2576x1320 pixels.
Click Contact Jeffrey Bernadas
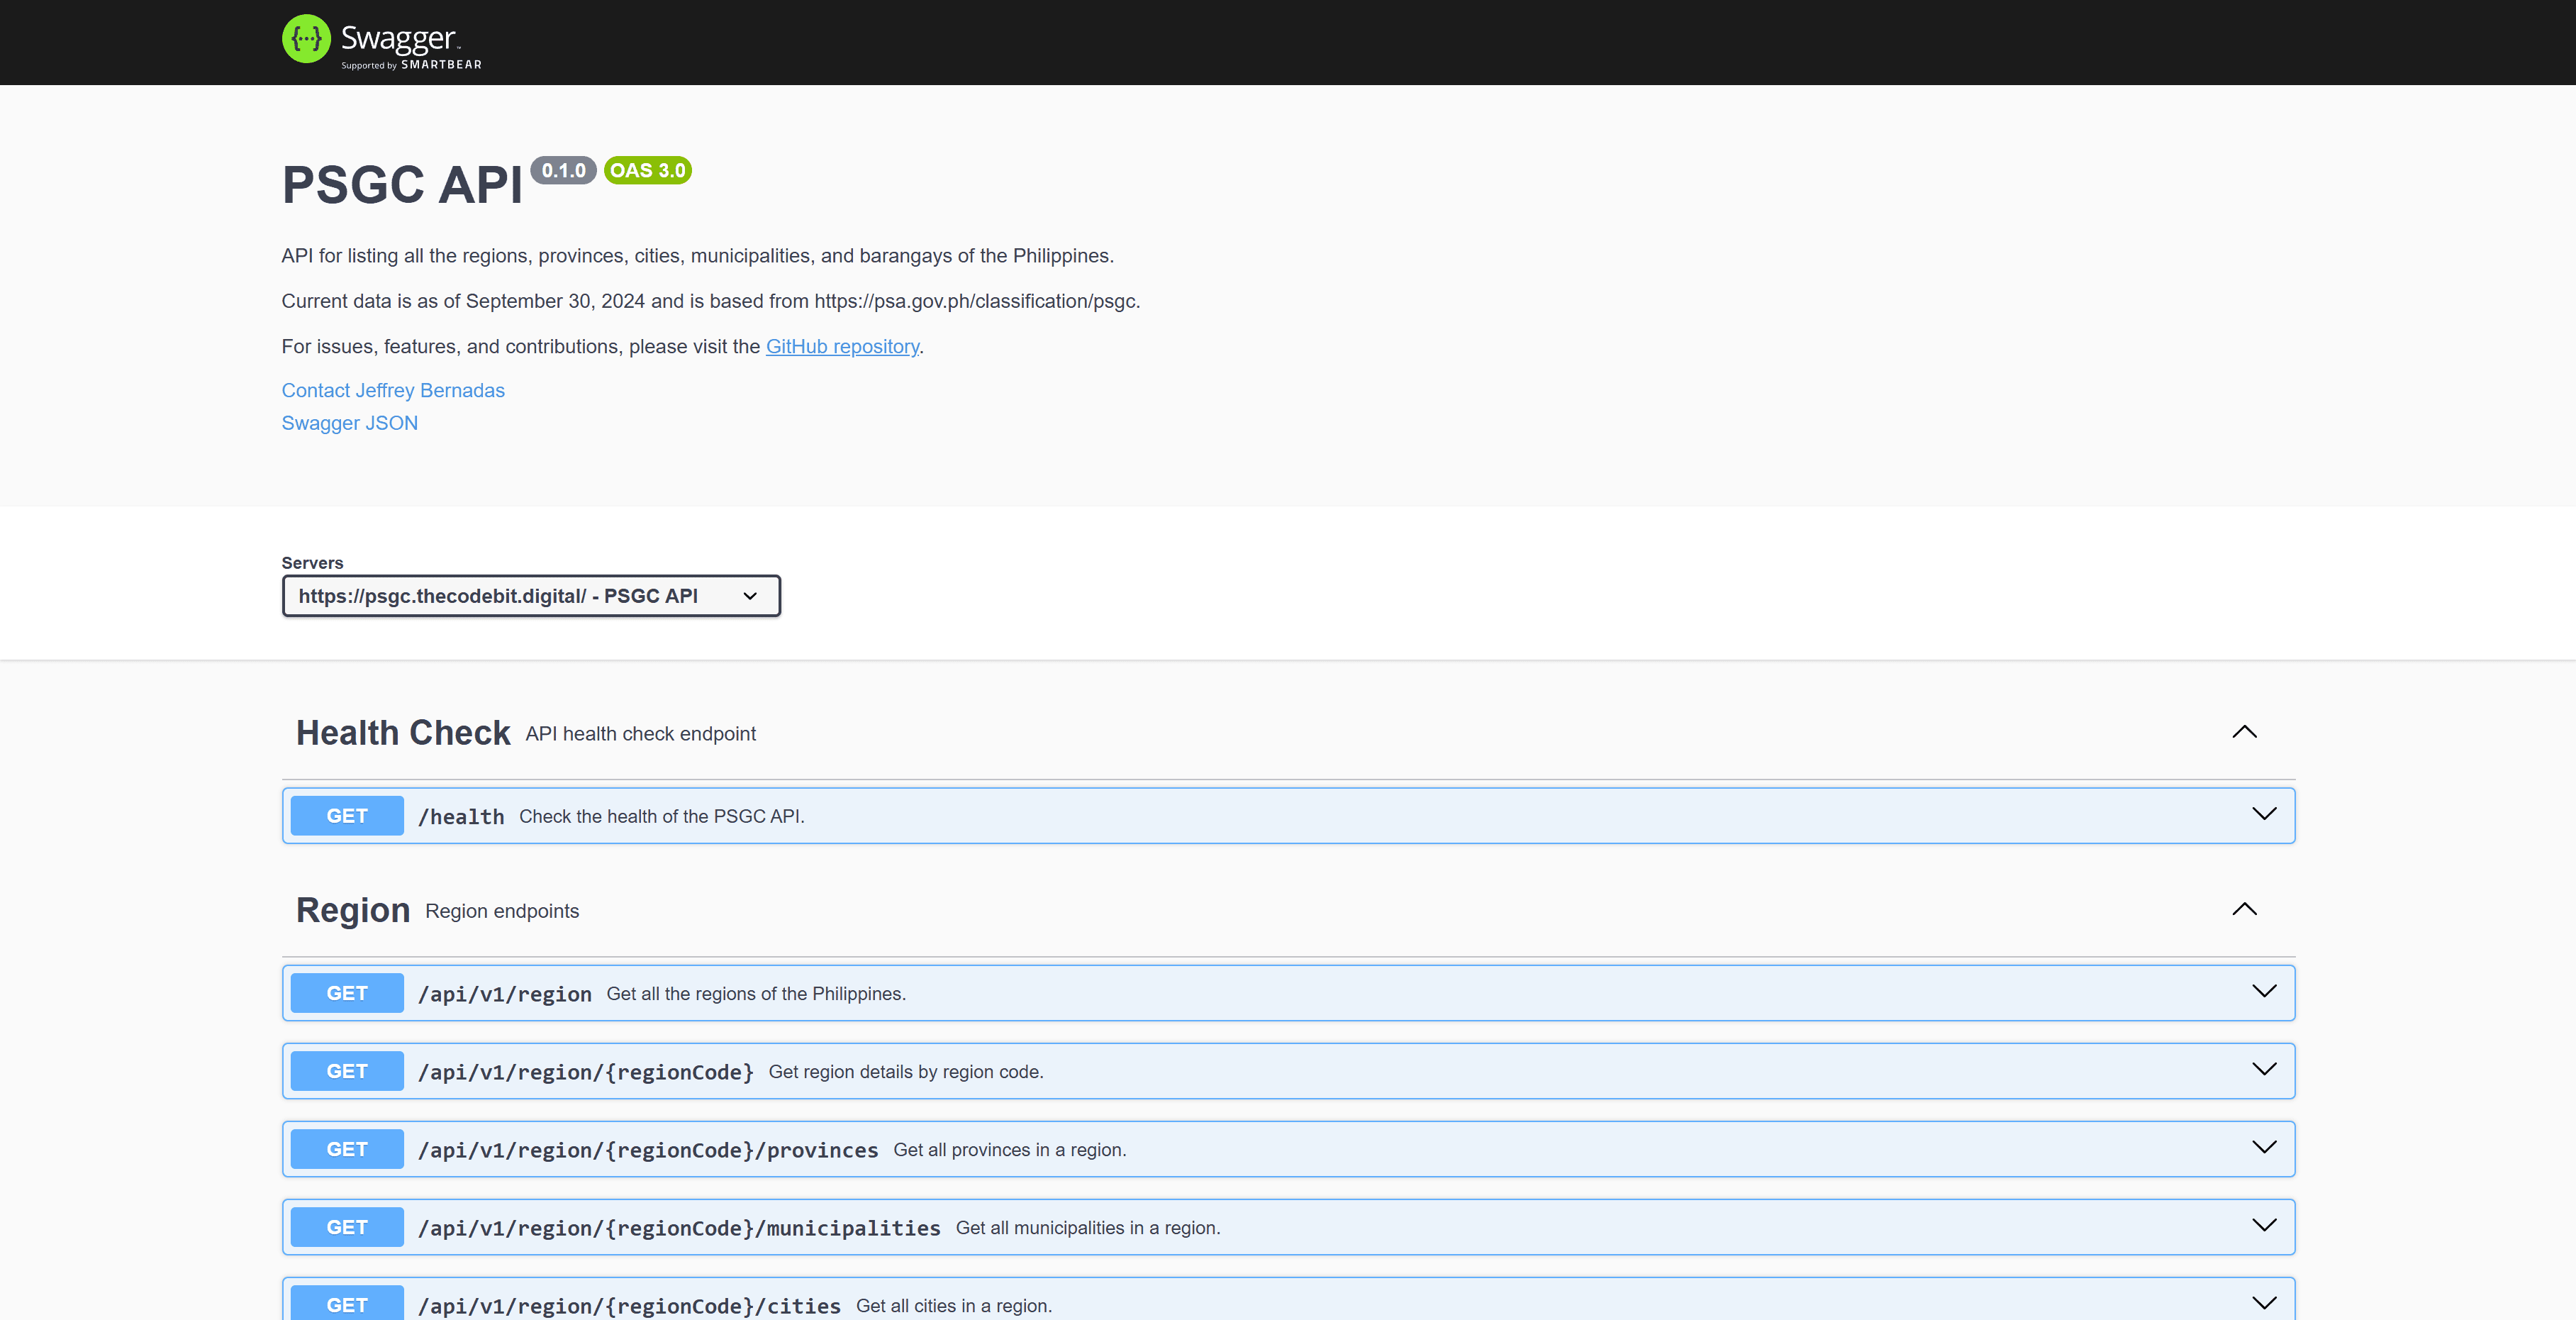pos(392,390)
